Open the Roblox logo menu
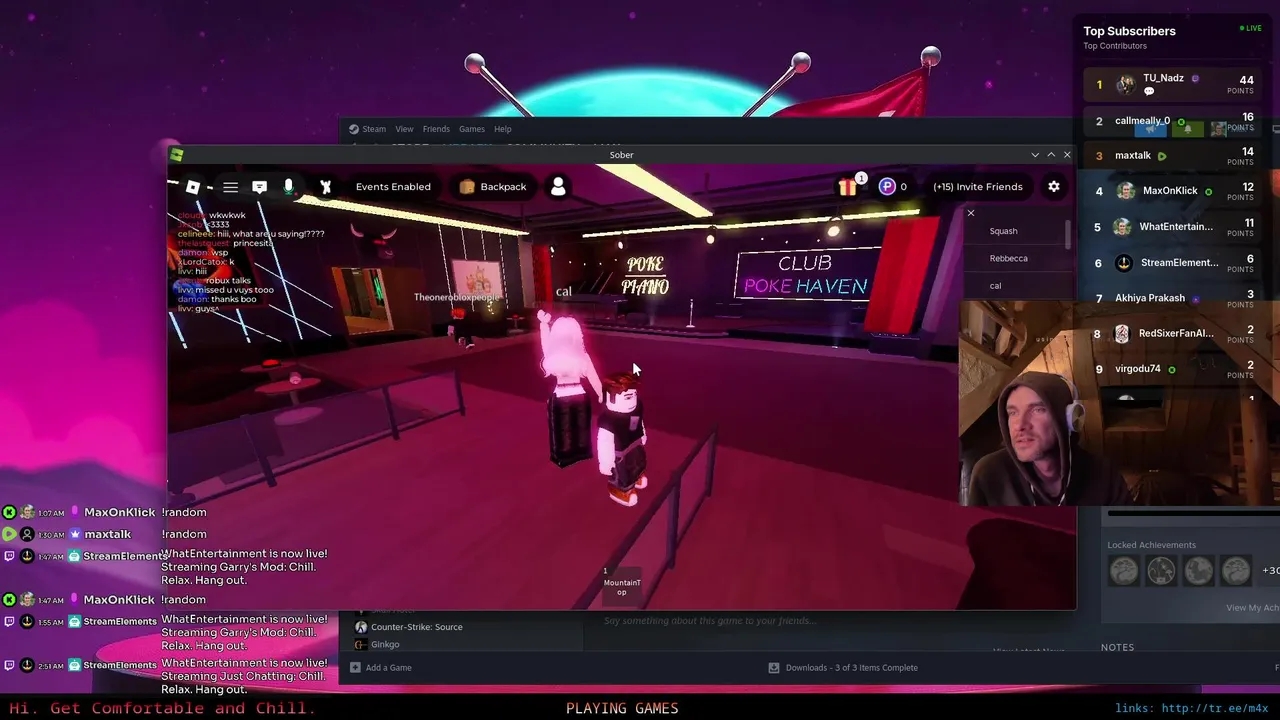1280x720 pixels. pyautogui.click(x=192, y=187)
